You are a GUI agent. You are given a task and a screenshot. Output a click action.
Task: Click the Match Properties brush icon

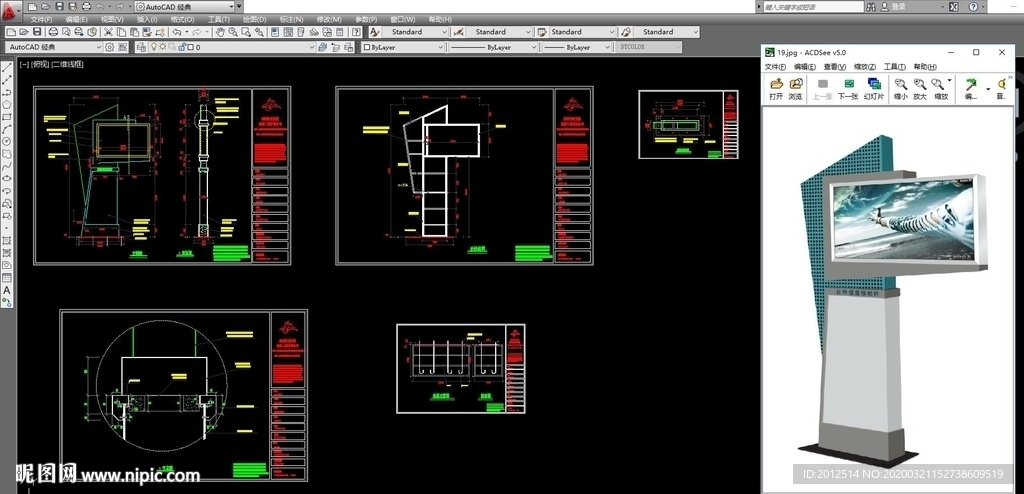coord(147,31)
